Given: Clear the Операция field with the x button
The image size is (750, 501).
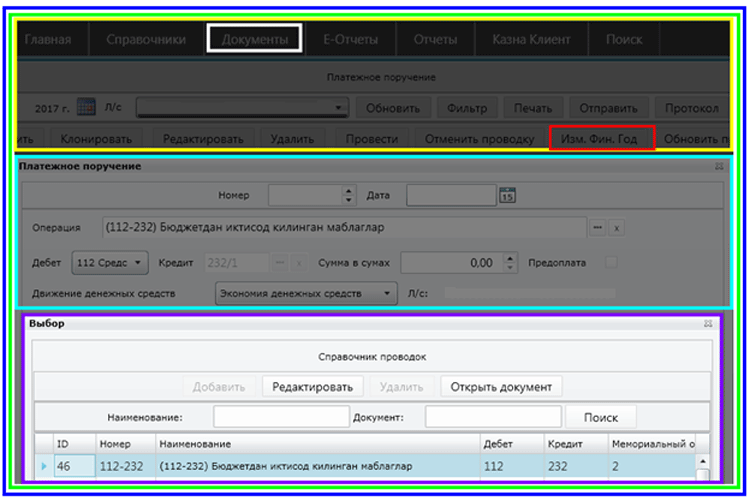Looking at the screenshot, I should [617, 228].
